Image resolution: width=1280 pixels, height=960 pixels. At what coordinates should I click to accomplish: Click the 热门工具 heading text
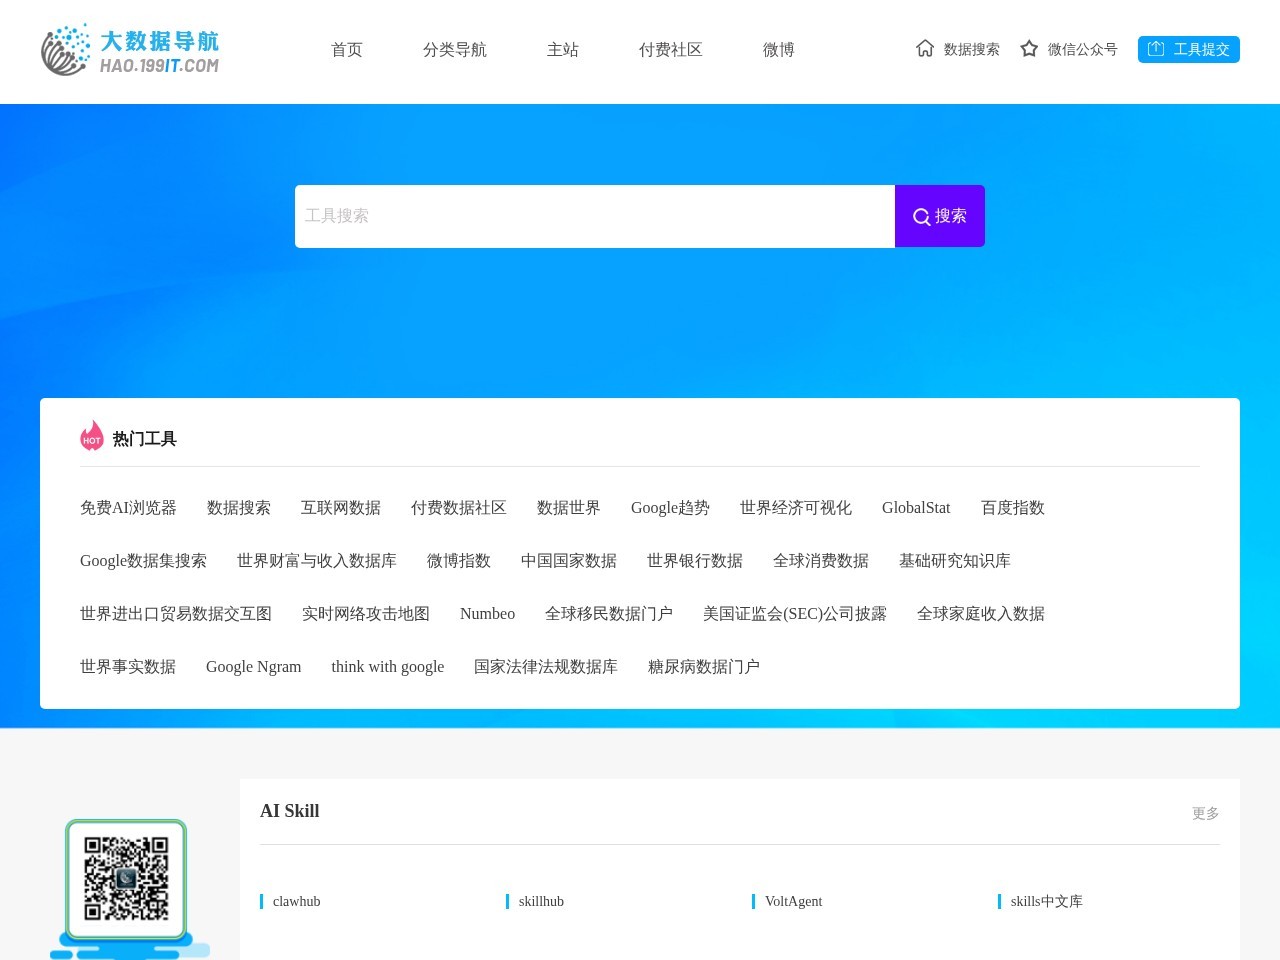pos(145,439)
